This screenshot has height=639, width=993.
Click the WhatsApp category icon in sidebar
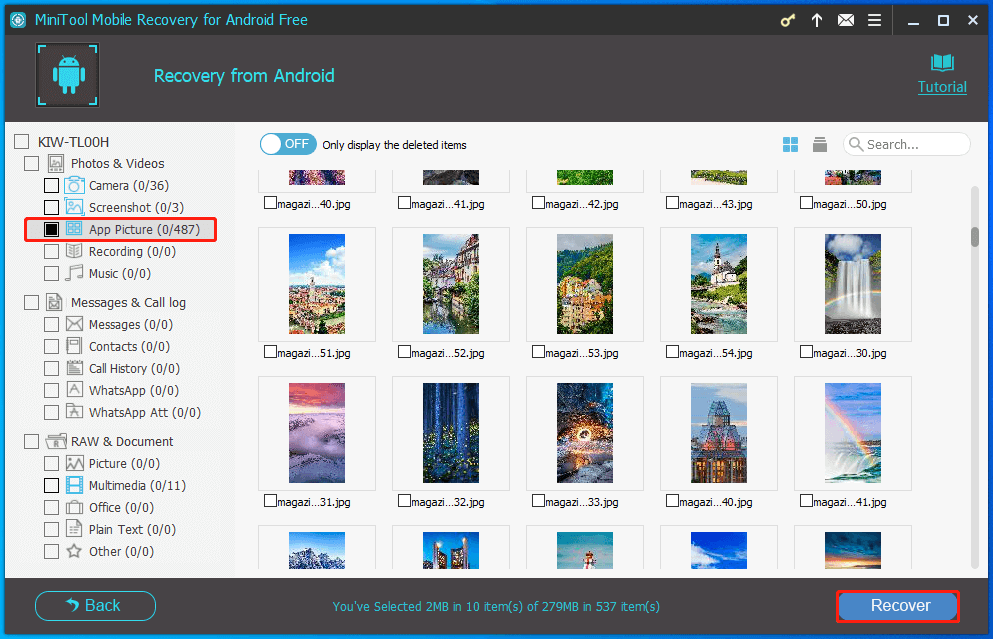tap(75, 390)
